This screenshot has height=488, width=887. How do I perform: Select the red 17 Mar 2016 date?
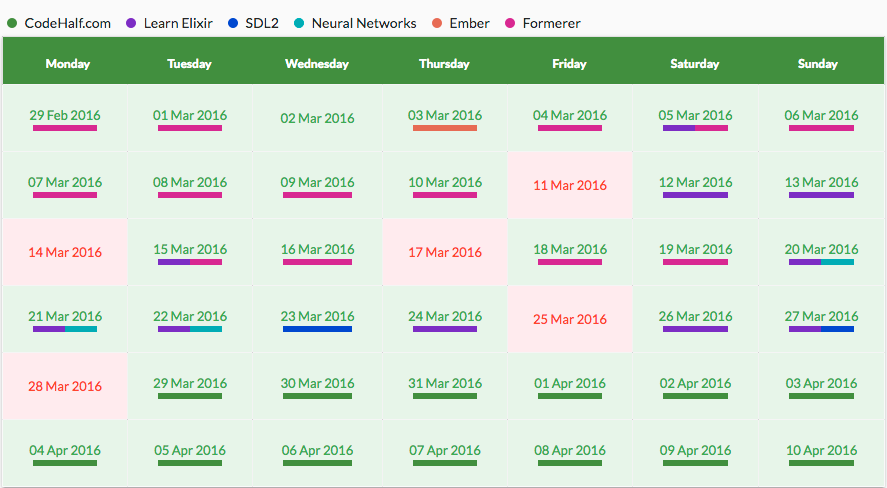point(445,252)
